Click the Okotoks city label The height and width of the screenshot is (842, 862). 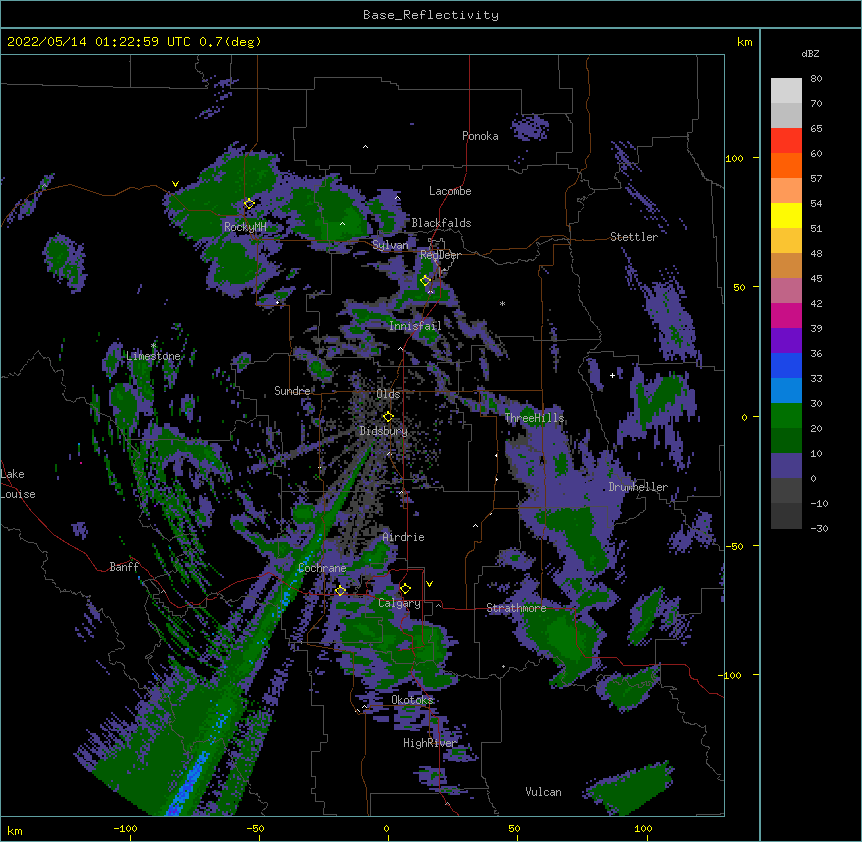pos(412,700)
